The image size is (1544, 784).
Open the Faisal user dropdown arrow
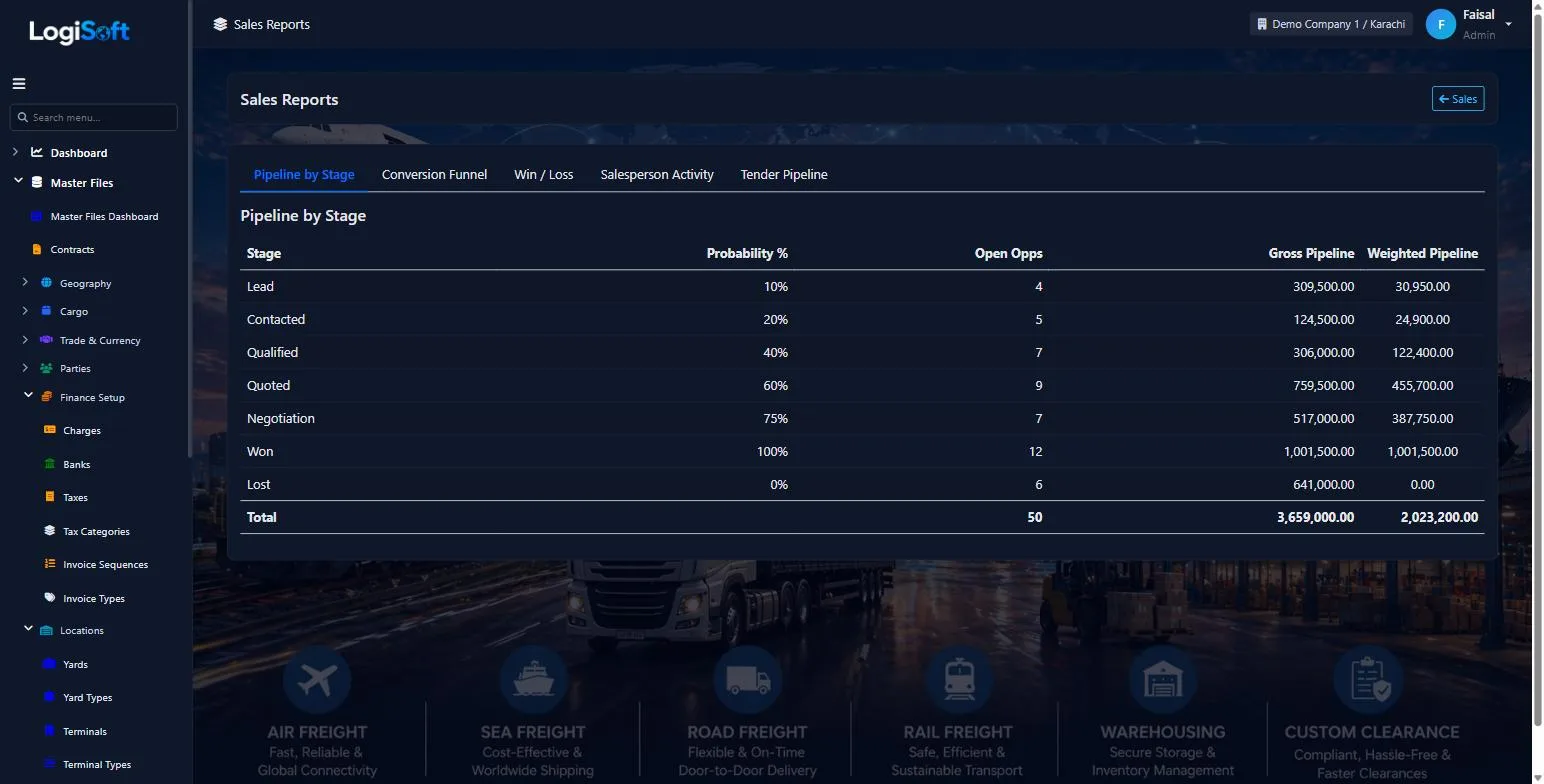(x=1508, y=24)
